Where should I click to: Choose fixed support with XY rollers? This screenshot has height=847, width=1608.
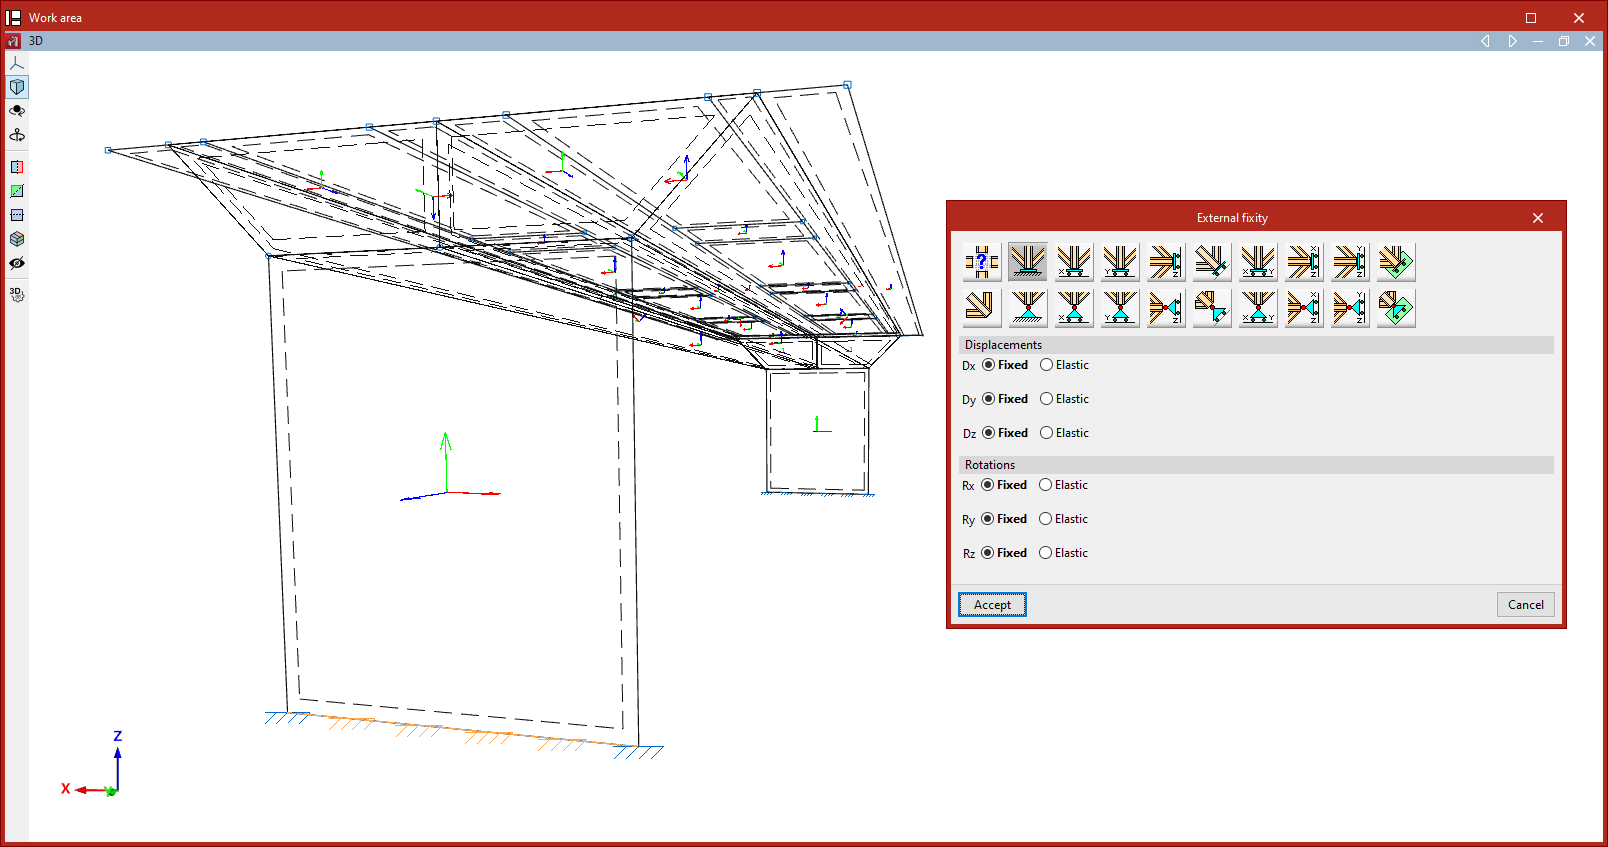(1258, 262)
